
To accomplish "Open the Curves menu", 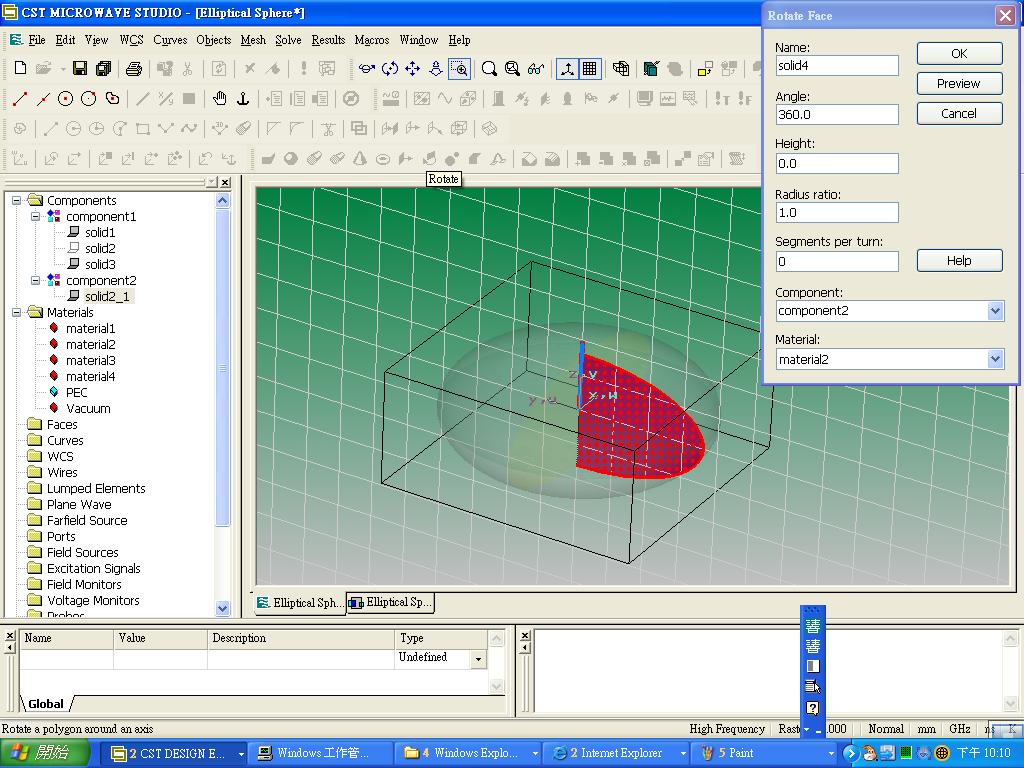I will point(170,40).
